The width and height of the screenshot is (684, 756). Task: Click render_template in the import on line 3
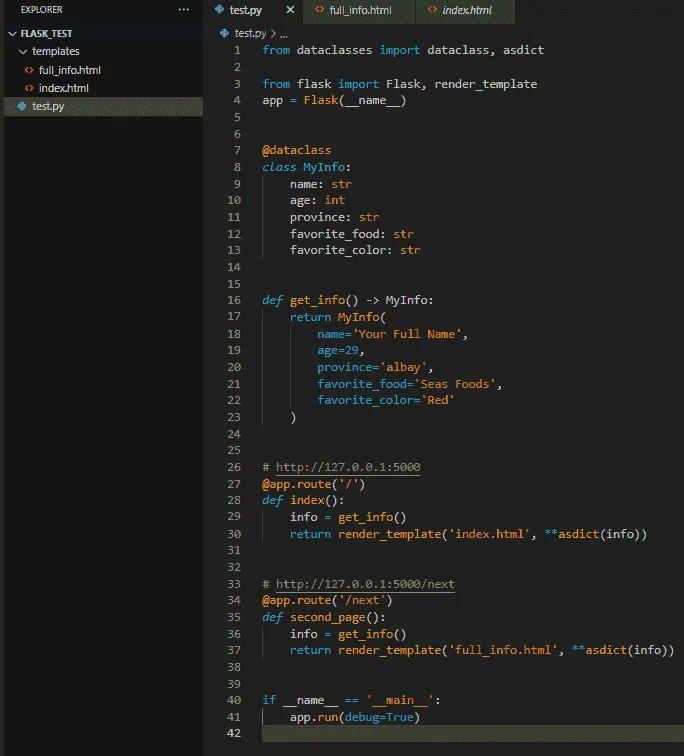point(485,84)
